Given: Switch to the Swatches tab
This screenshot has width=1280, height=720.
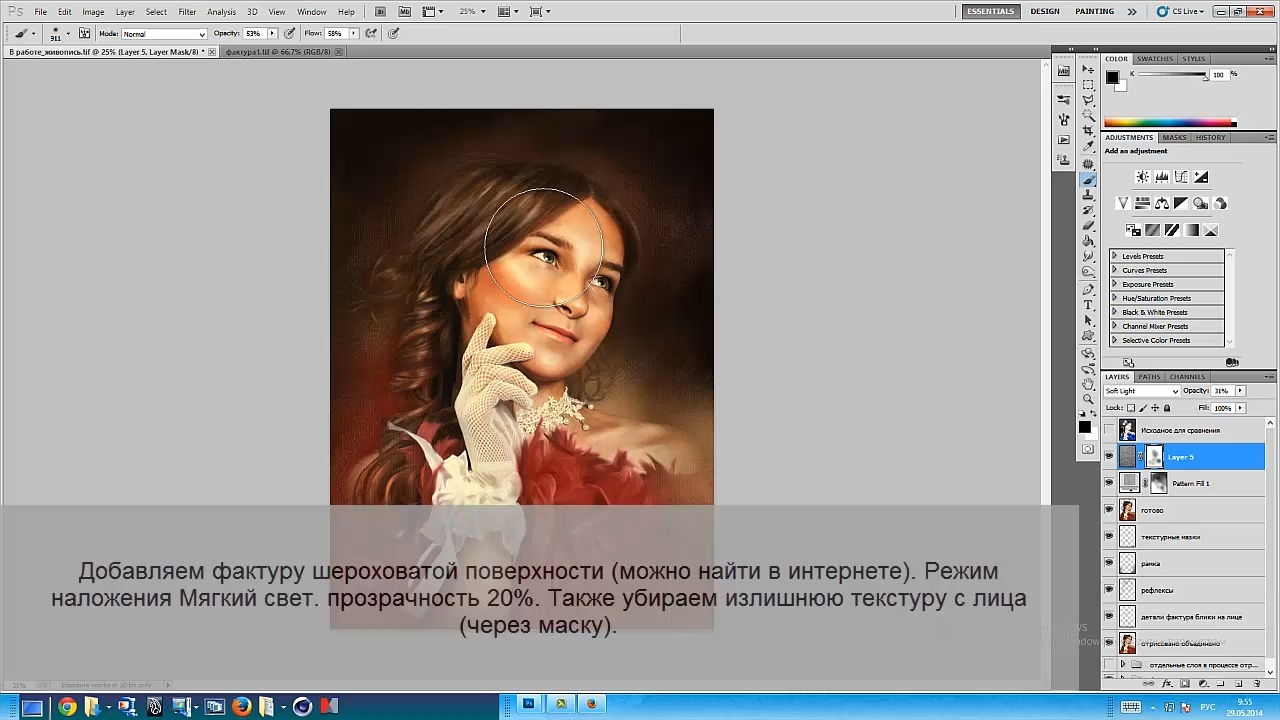Looking at the screenshot, I should [1155, 59].
